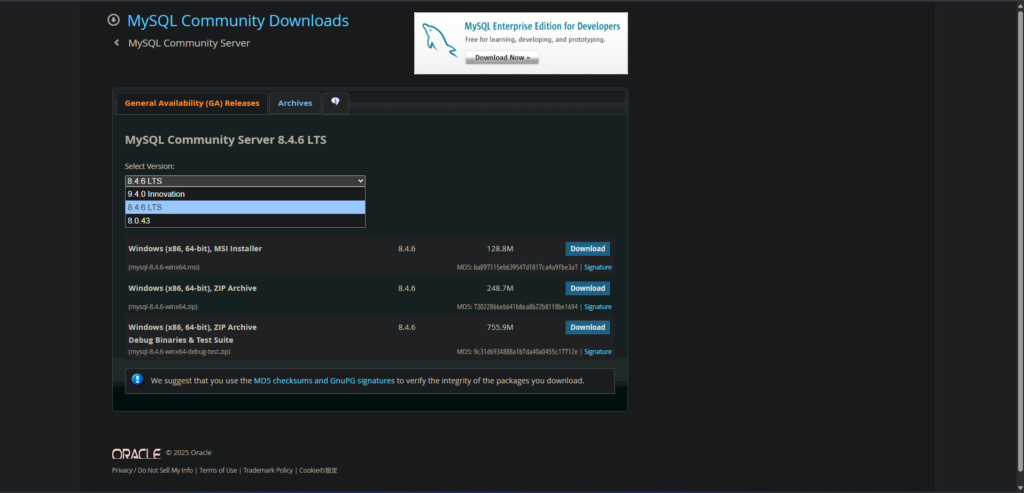This screenshot has height=493, width=1024.
Task: Click the MySQL Community Server 8.4.6 LTS heading
Action: click(225, 140)
